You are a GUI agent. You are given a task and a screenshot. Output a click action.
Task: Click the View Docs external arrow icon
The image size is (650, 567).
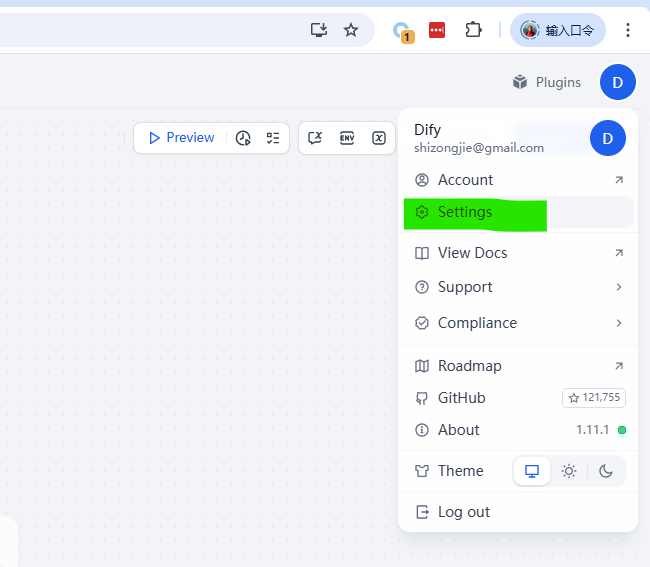point(619,253)
